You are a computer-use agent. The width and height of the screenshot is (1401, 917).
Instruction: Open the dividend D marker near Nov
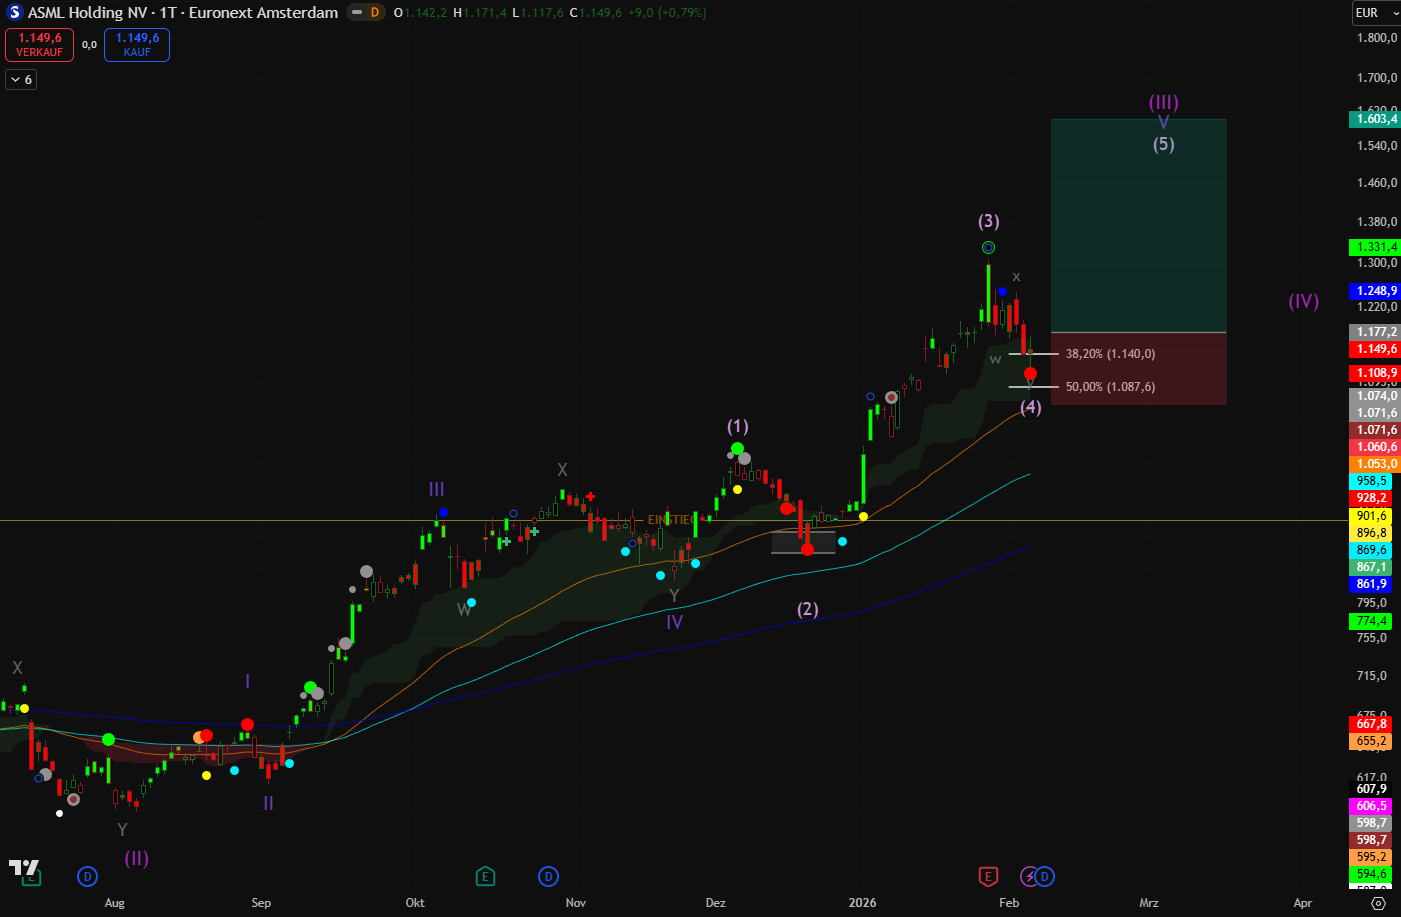point(548,877)
